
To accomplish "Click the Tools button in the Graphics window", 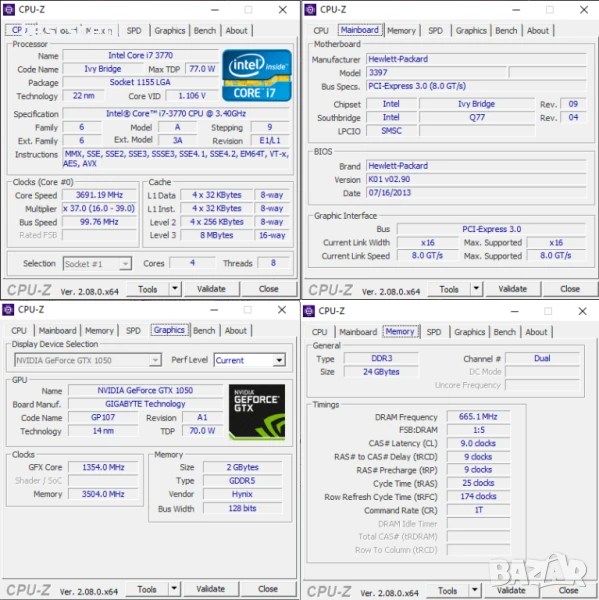I will (x=147, y=589).
